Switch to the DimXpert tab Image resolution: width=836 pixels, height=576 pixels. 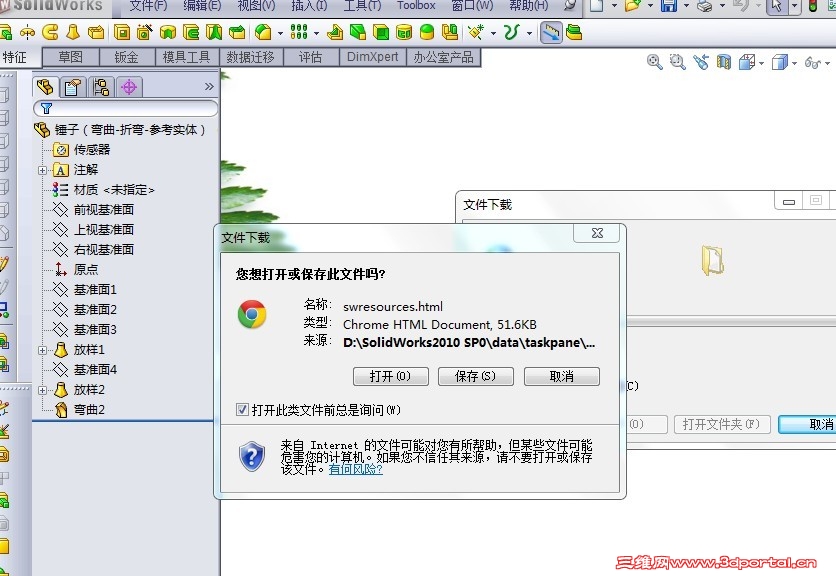point(372,57)
